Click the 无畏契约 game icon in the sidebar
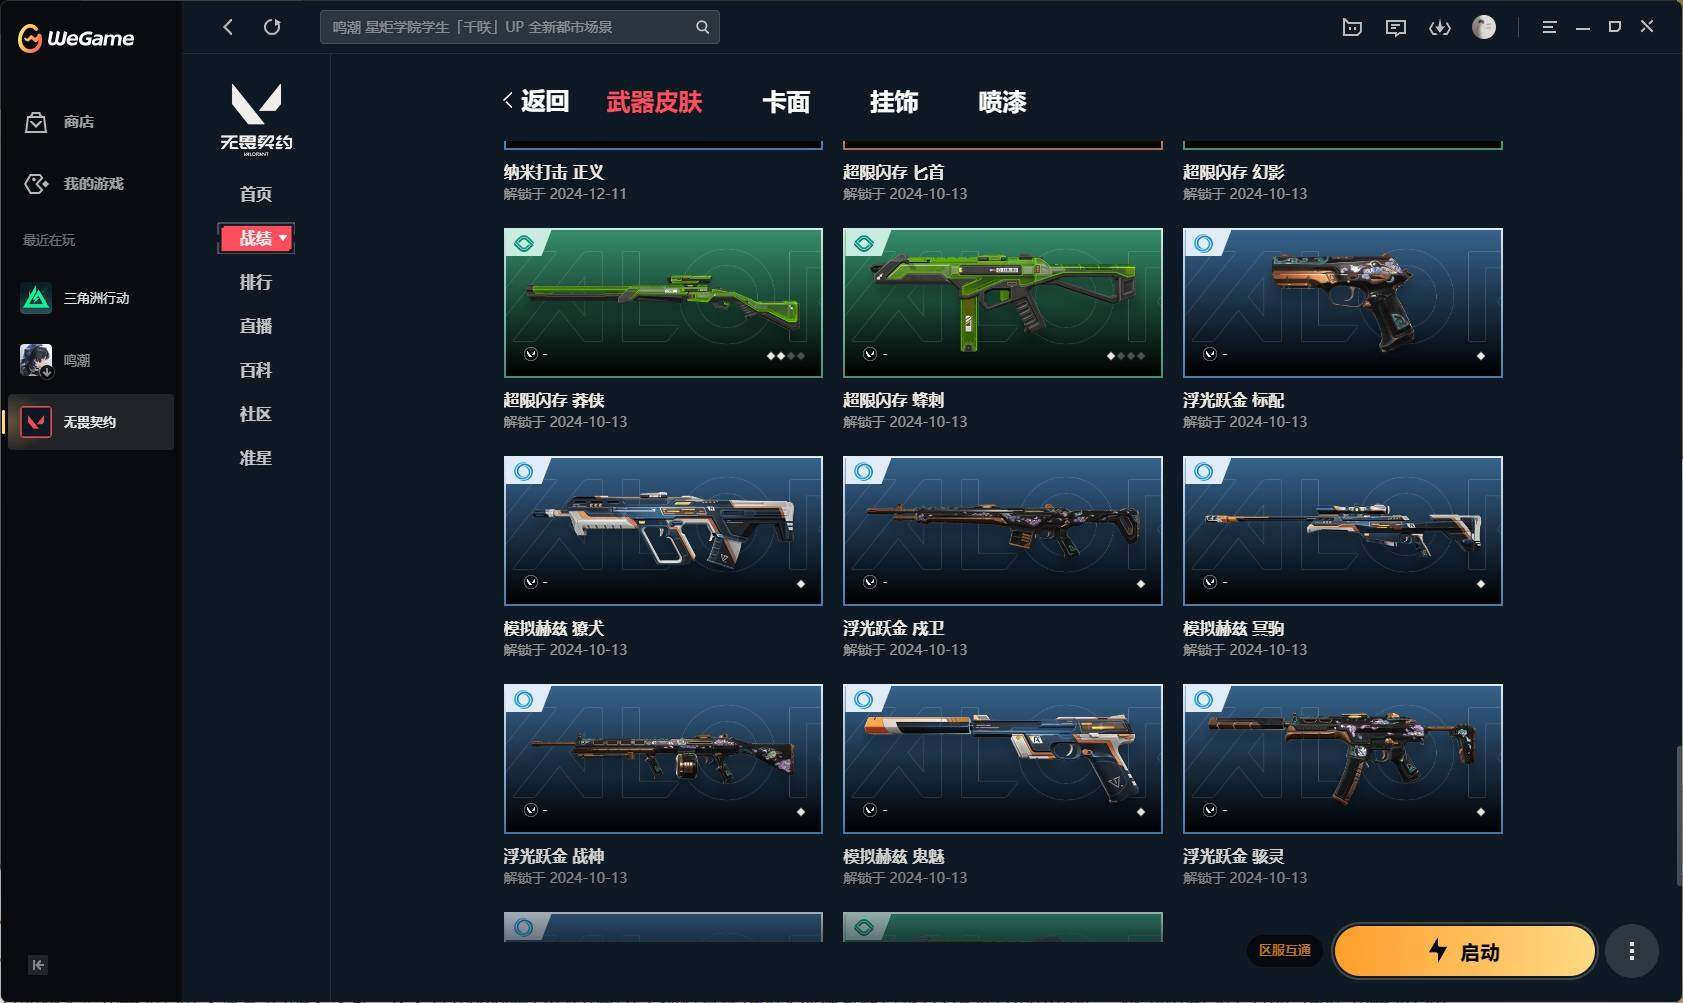 [x=36, y=422]
